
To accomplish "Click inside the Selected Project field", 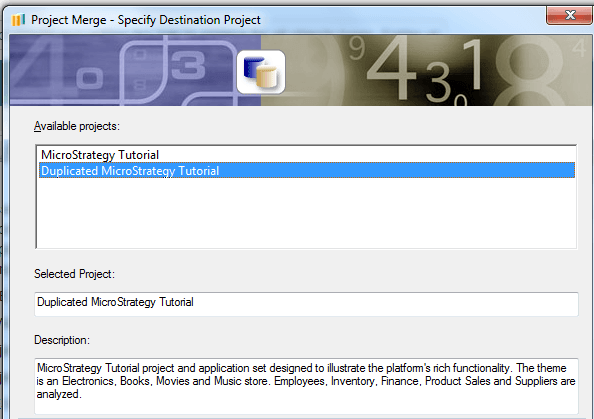I will pos(306,304).
